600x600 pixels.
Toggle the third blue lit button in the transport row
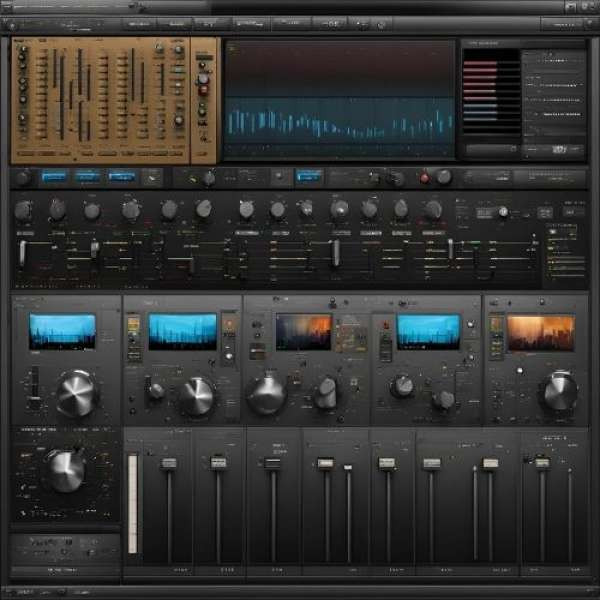pyautogui.click(x=122, y=177)
